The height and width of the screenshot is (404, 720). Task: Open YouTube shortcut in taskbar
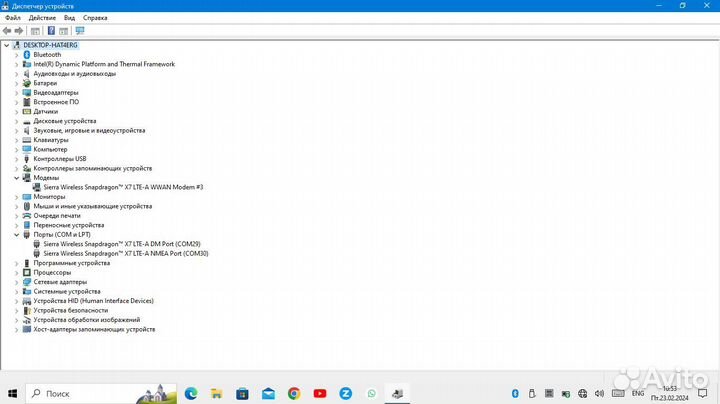pyautogui.click(x=319, y=393)
